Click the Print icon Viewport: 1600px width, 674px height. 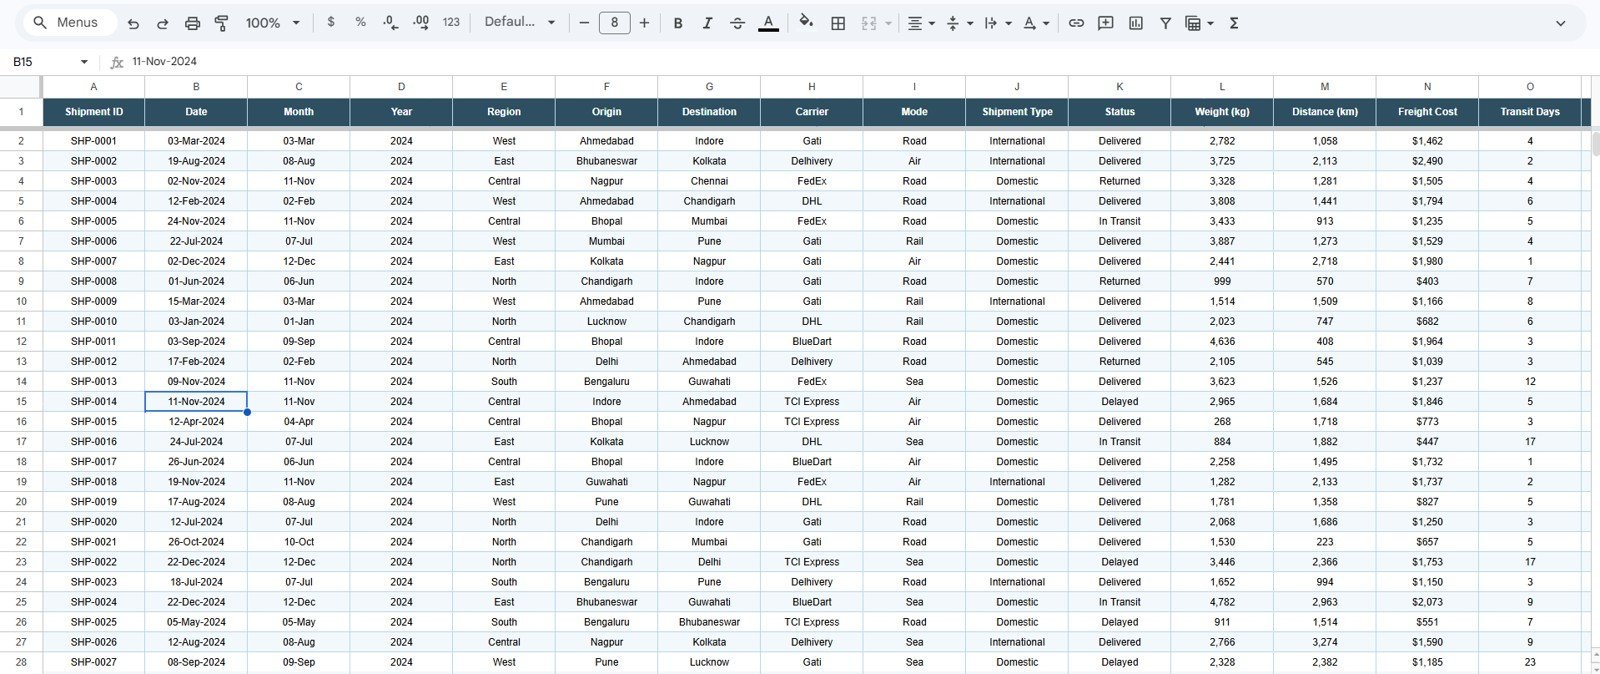point(192,23)
